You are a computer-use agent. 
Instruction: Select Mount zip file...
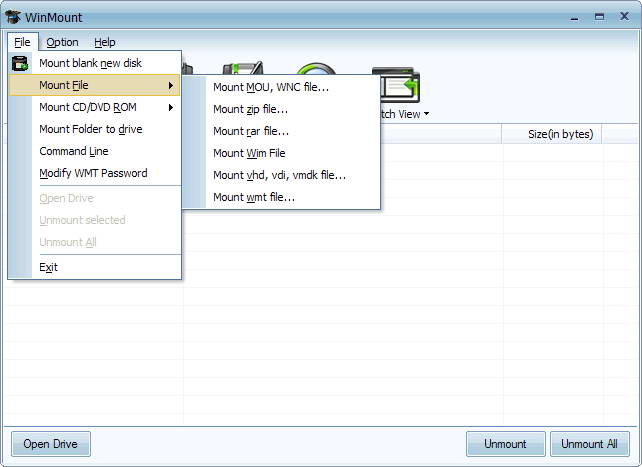click(x=281, y=109)
